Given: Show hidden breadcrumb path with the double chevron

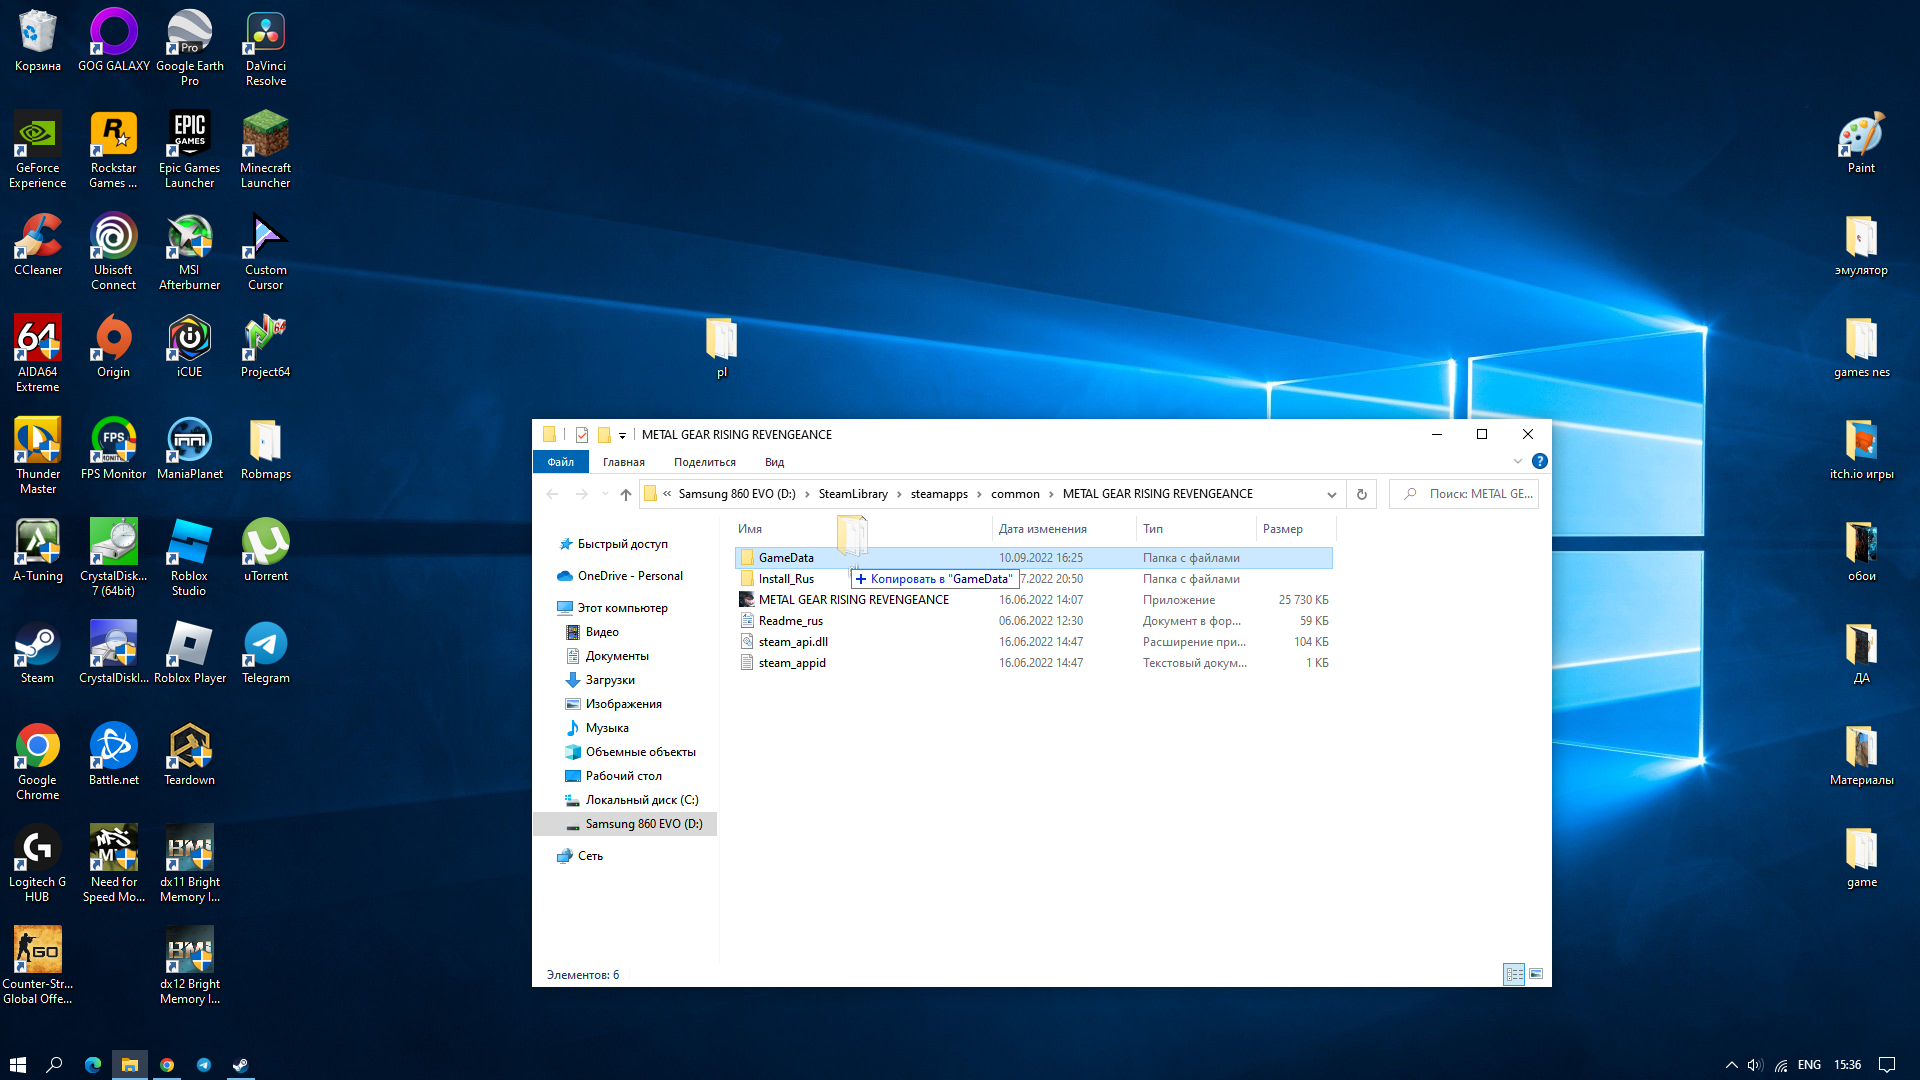Looking at the screenshot, I should point(667,494).
